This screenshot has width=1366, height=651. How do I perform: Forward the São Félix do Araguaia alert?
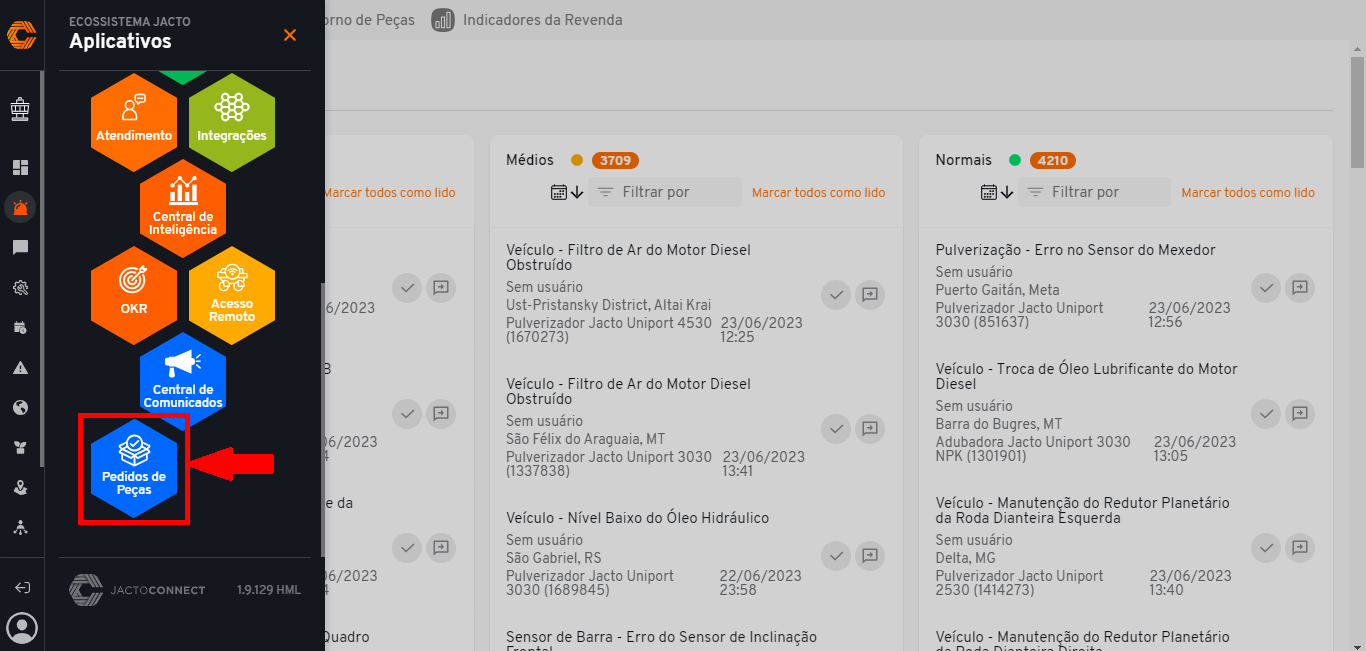coord(870,428)
